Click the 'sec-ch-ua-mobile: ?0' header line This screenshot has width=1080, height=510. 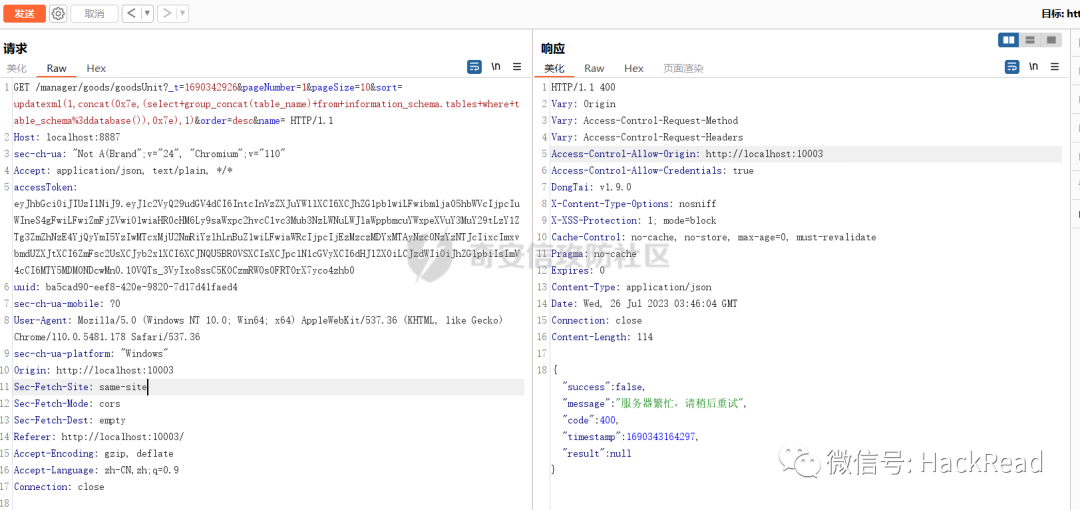pyautogui.click(x=67, y=303)
